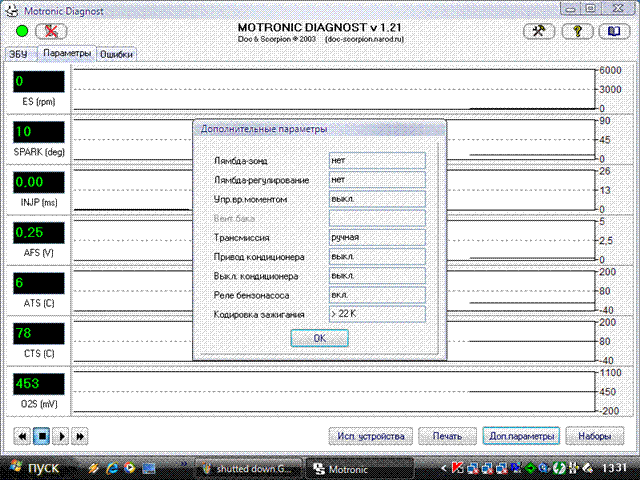The height and width of the screenshot is (480, 640).
Task: Confirm the dialog with the OK button
Action: coord(320,338)
